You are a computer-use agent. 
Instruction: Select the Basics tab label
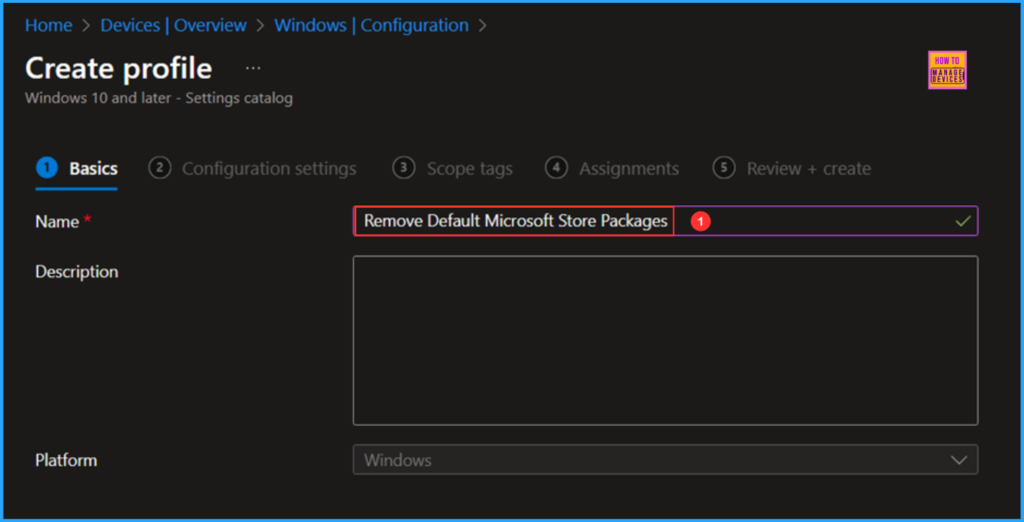[93, 169]
